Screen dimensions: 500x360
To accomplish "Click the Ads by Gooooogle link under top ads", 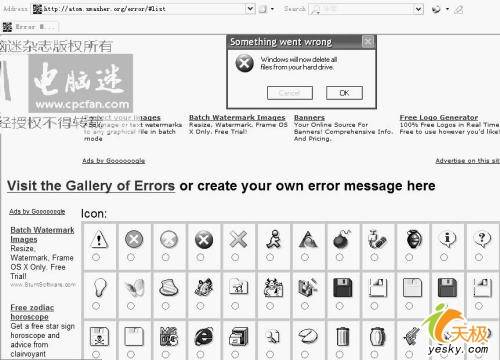I will [x=113, y=161].
